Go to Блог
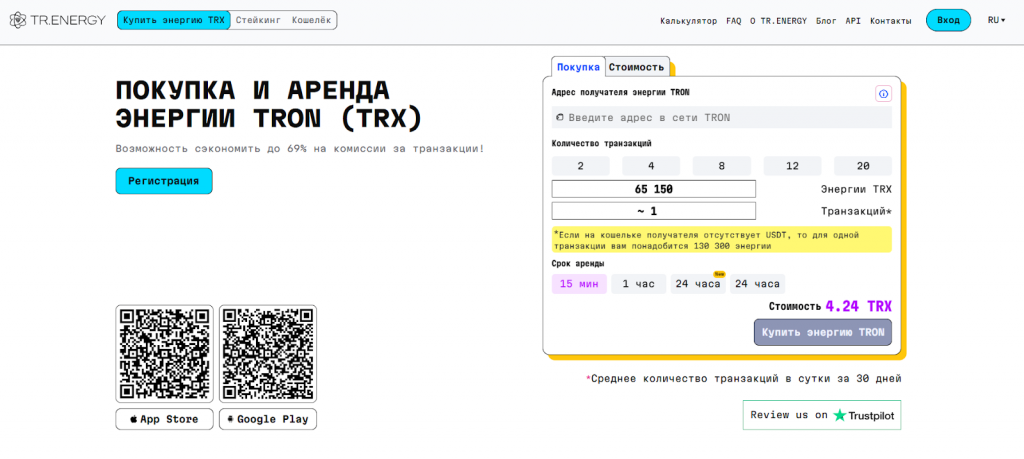The height and width of the screenshot is (459, 1024). pos(826,21)
